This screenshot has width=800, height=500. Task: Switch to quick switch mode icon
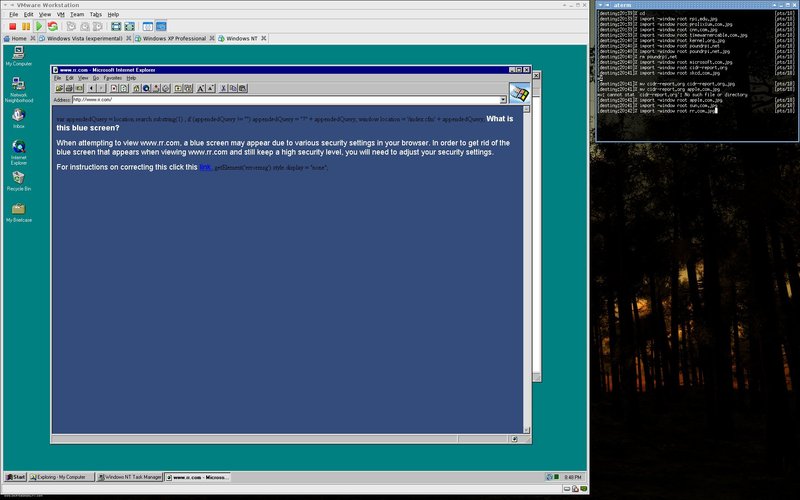[130, 26]
